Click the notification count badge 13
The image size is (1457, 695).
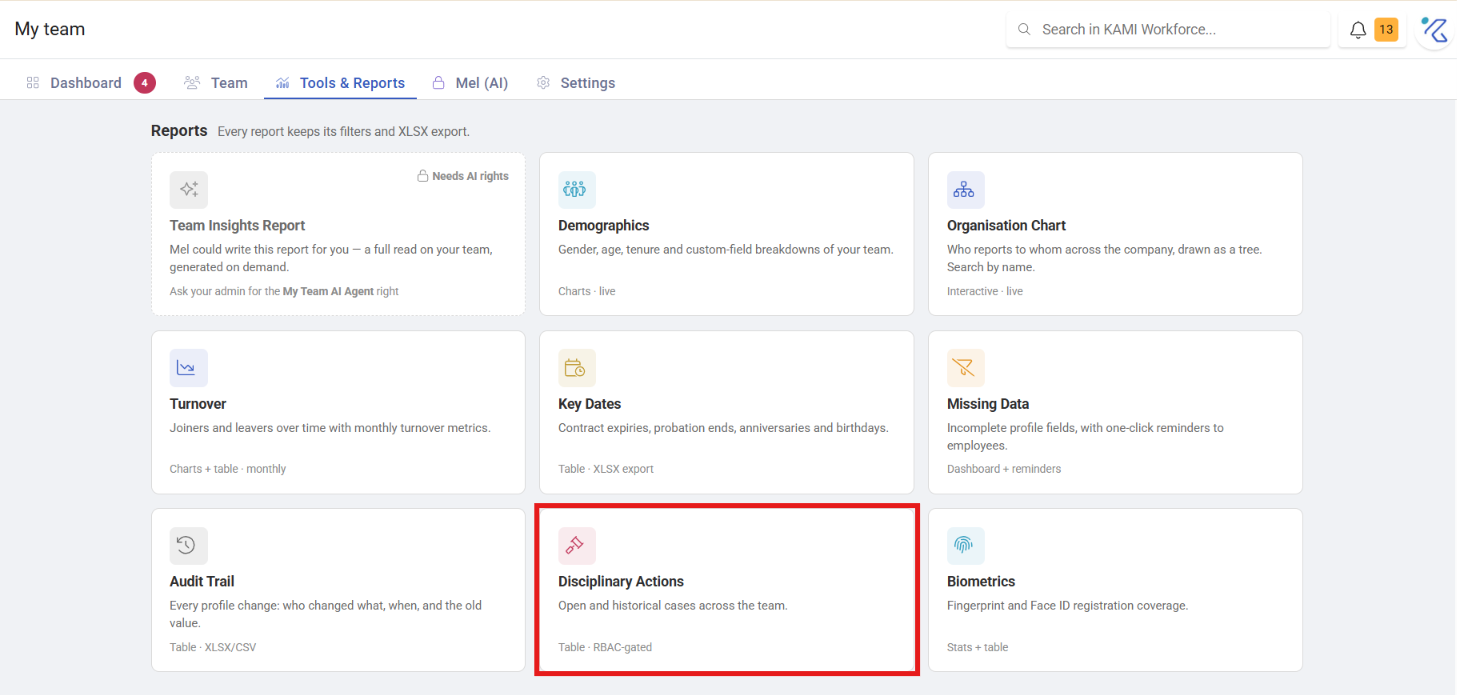[x=1386, y=30]
